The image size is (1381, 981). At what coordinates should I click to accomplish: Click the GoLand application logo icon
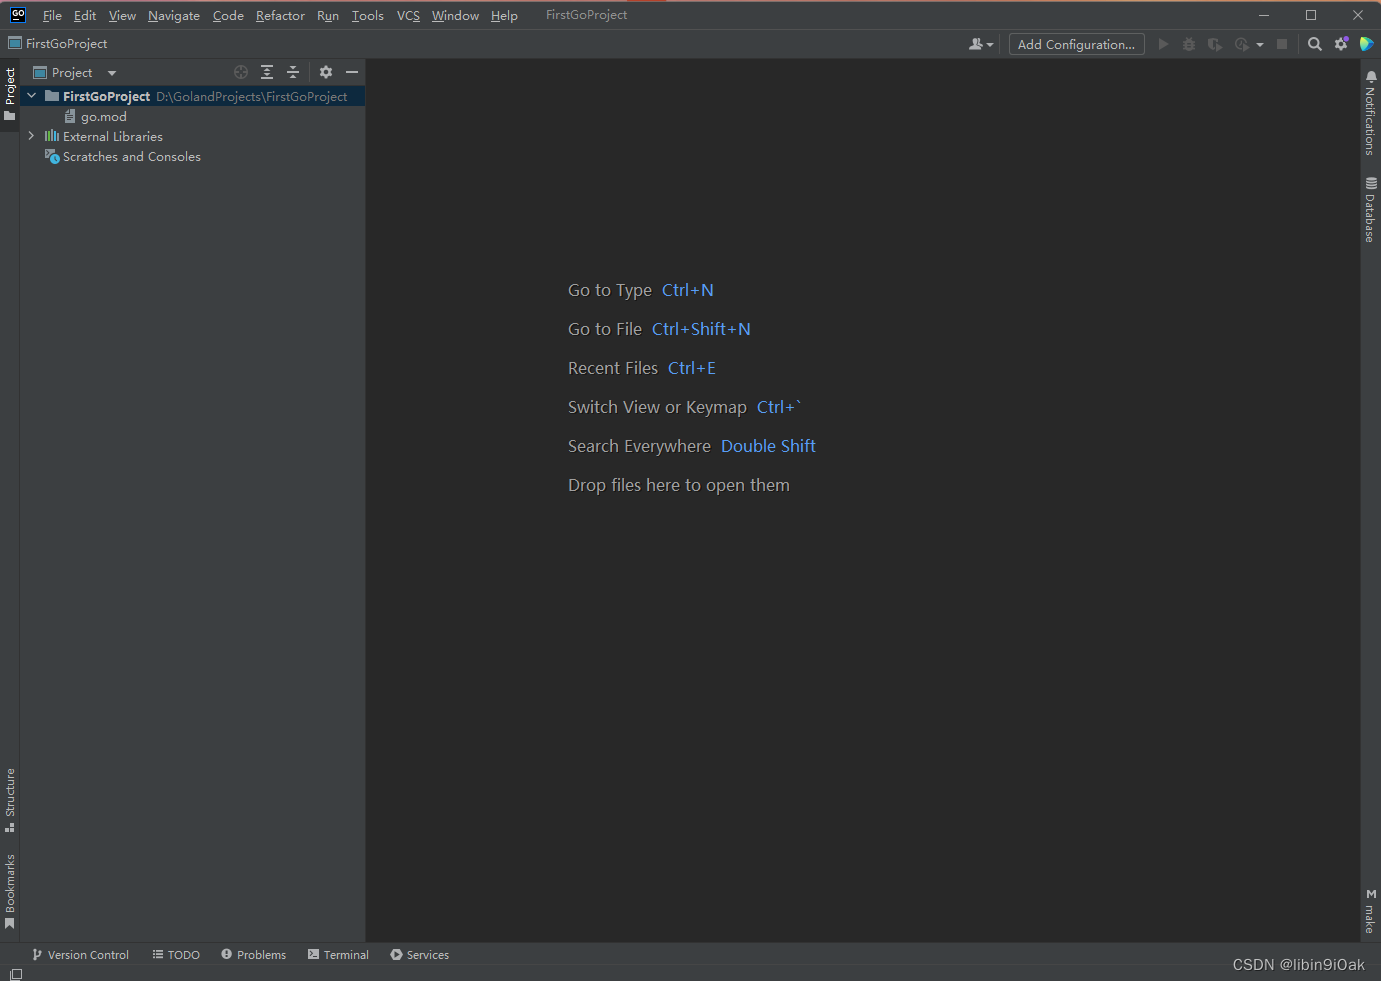pos(17,15)
